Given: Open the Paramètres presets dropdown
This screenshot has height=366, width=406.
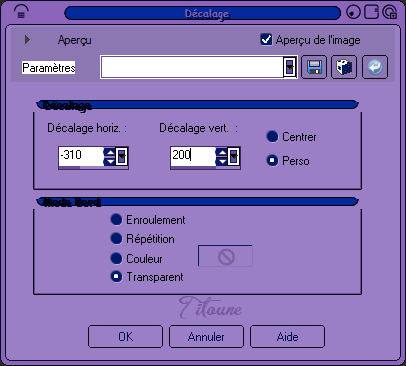Looking at the screenshot, I should tap(290, 67).
